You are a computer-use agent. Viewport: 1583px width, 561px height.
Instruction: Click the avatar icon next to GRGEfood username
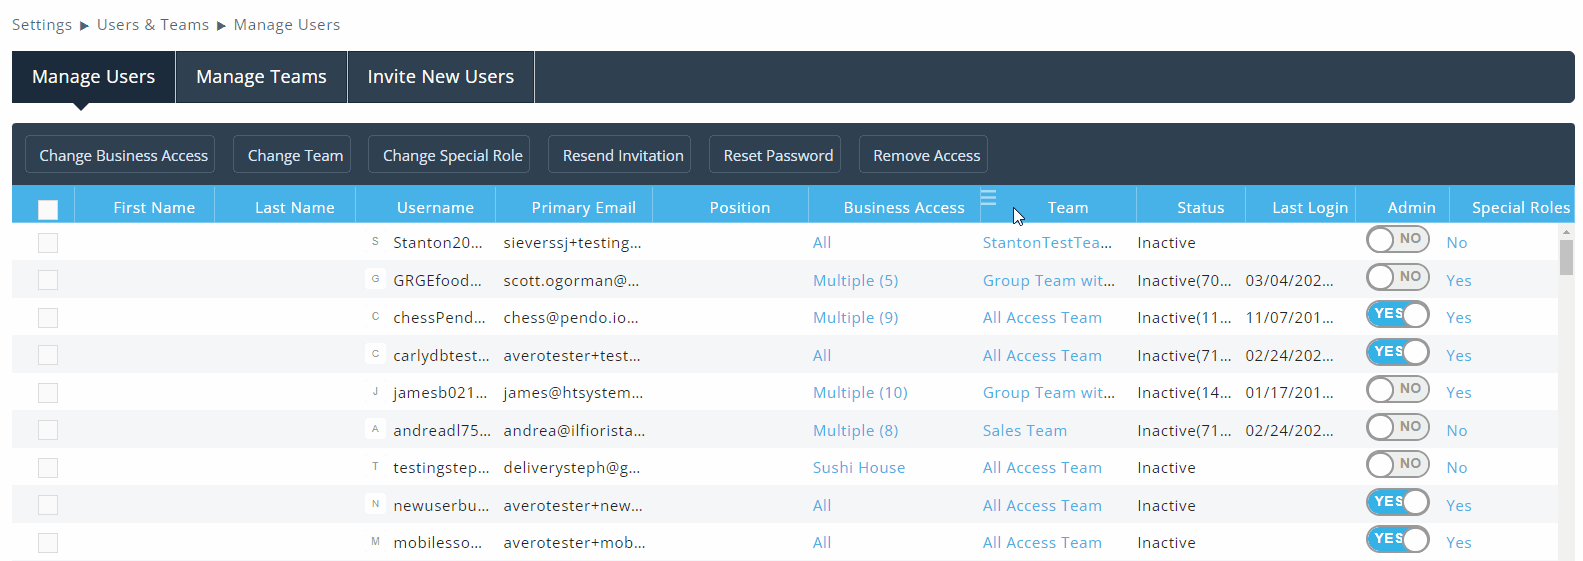click(375, 280)
